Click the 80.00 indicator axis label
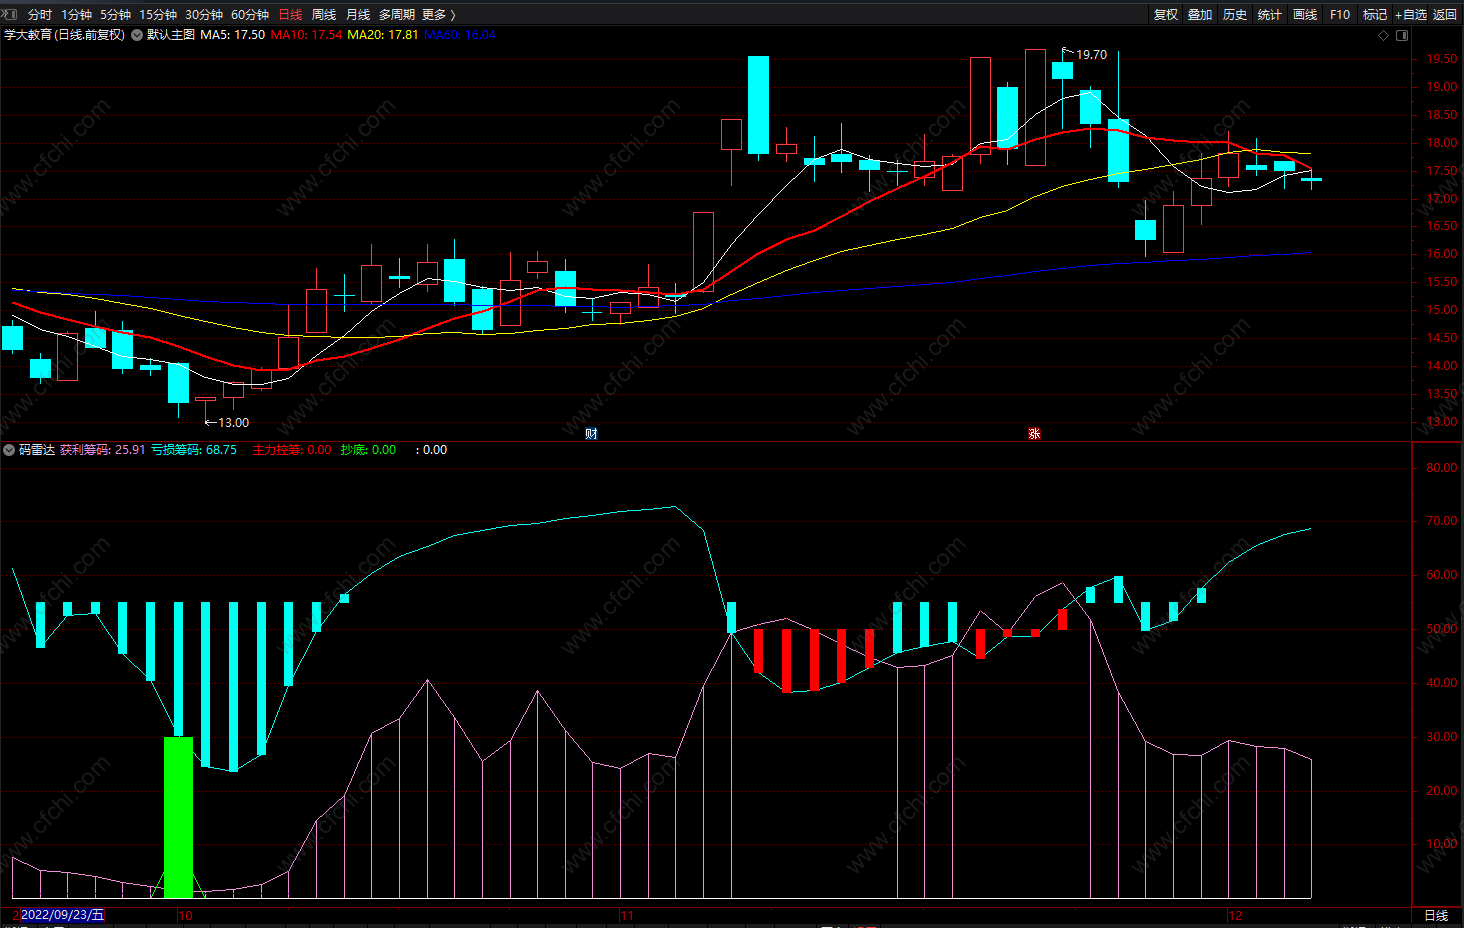 pos(1442,468)
